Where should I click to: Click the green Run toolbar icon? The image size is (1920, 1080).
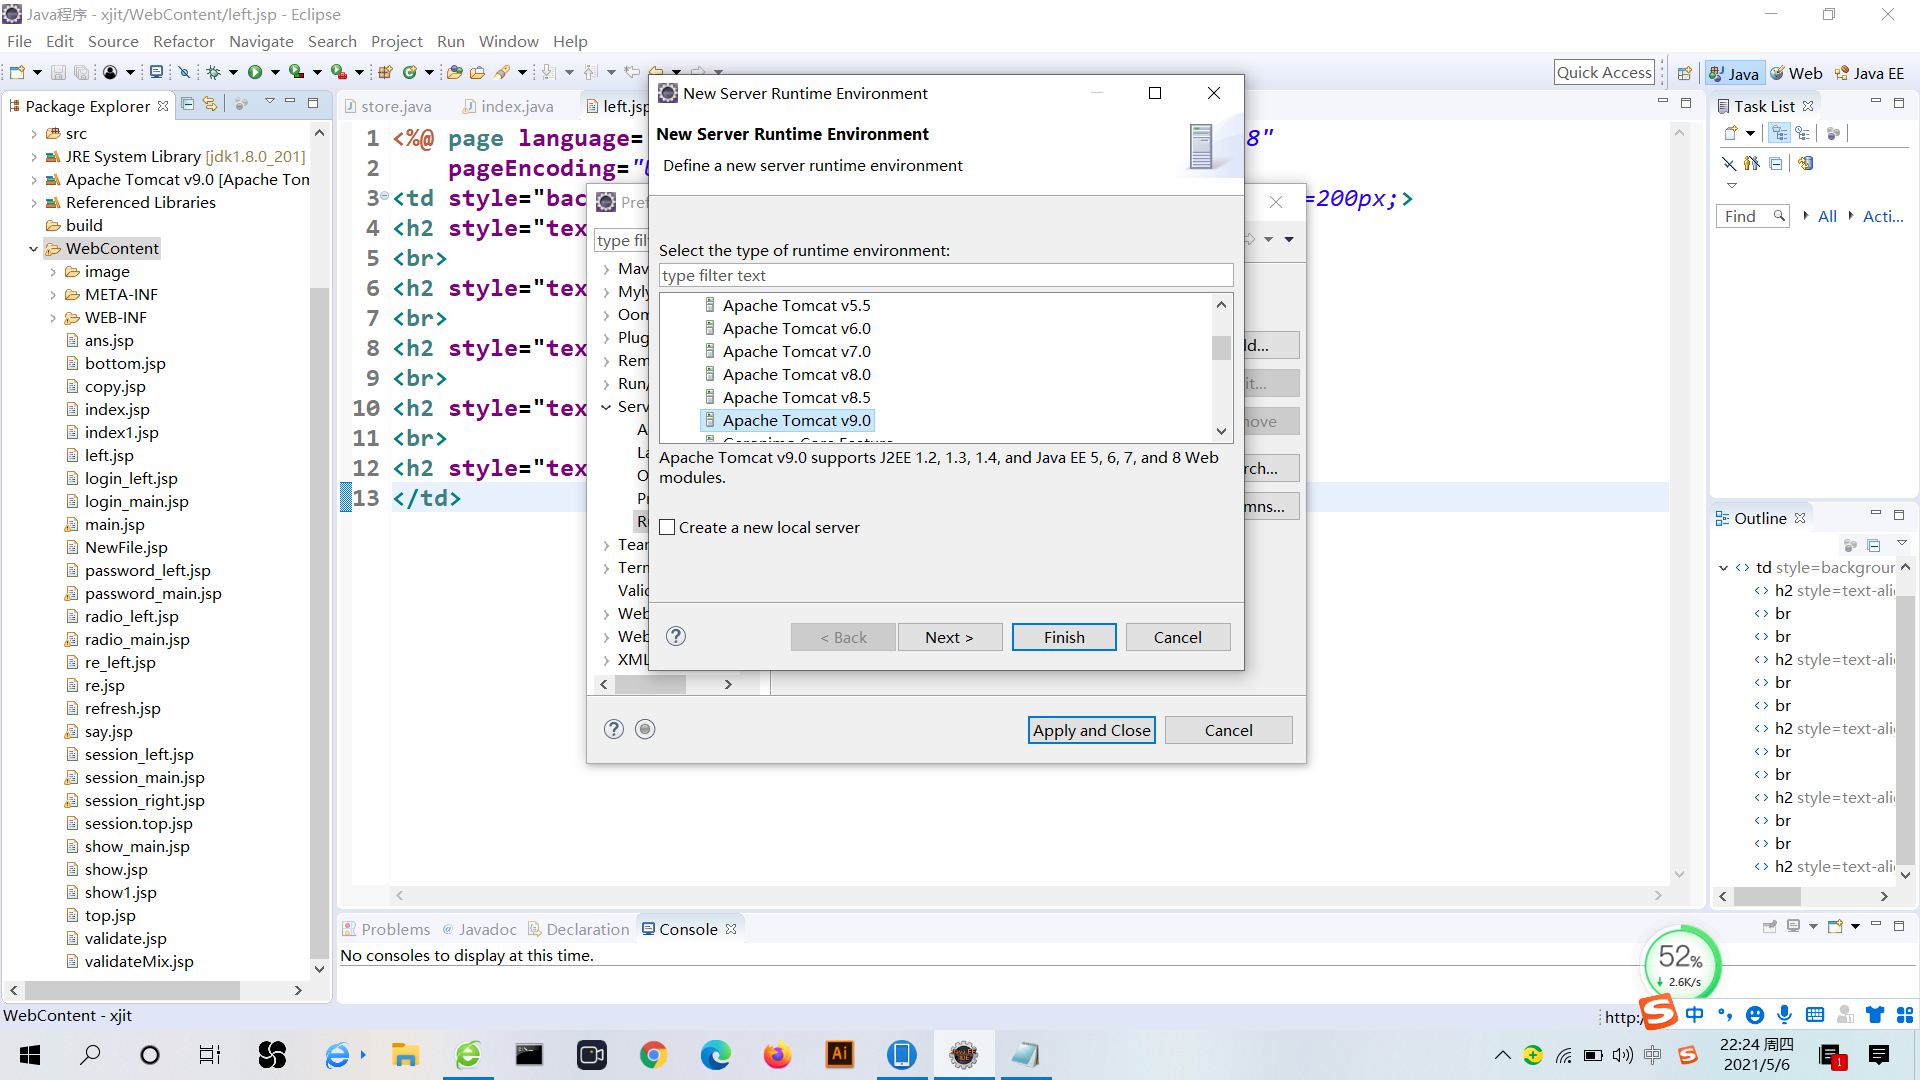[x=255, y=72]
